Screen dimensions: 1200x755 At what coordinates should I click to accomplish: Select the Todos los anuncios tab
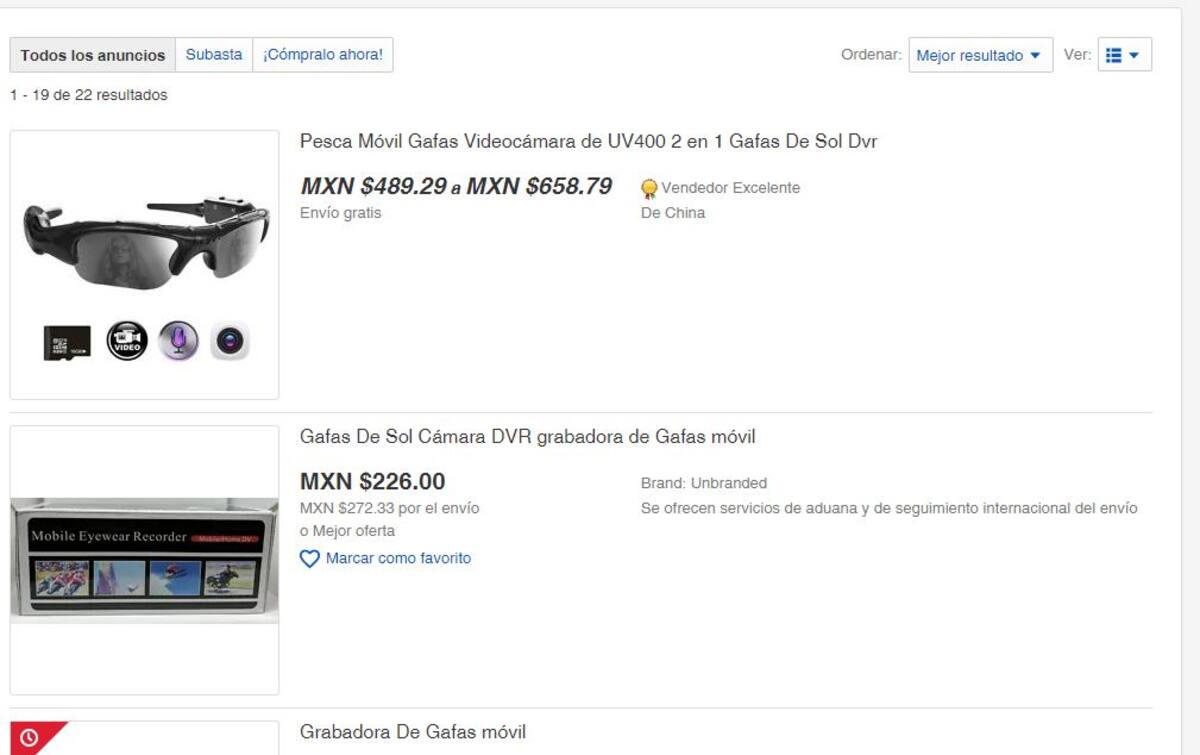pyautogui.click(x=93, y=55)
